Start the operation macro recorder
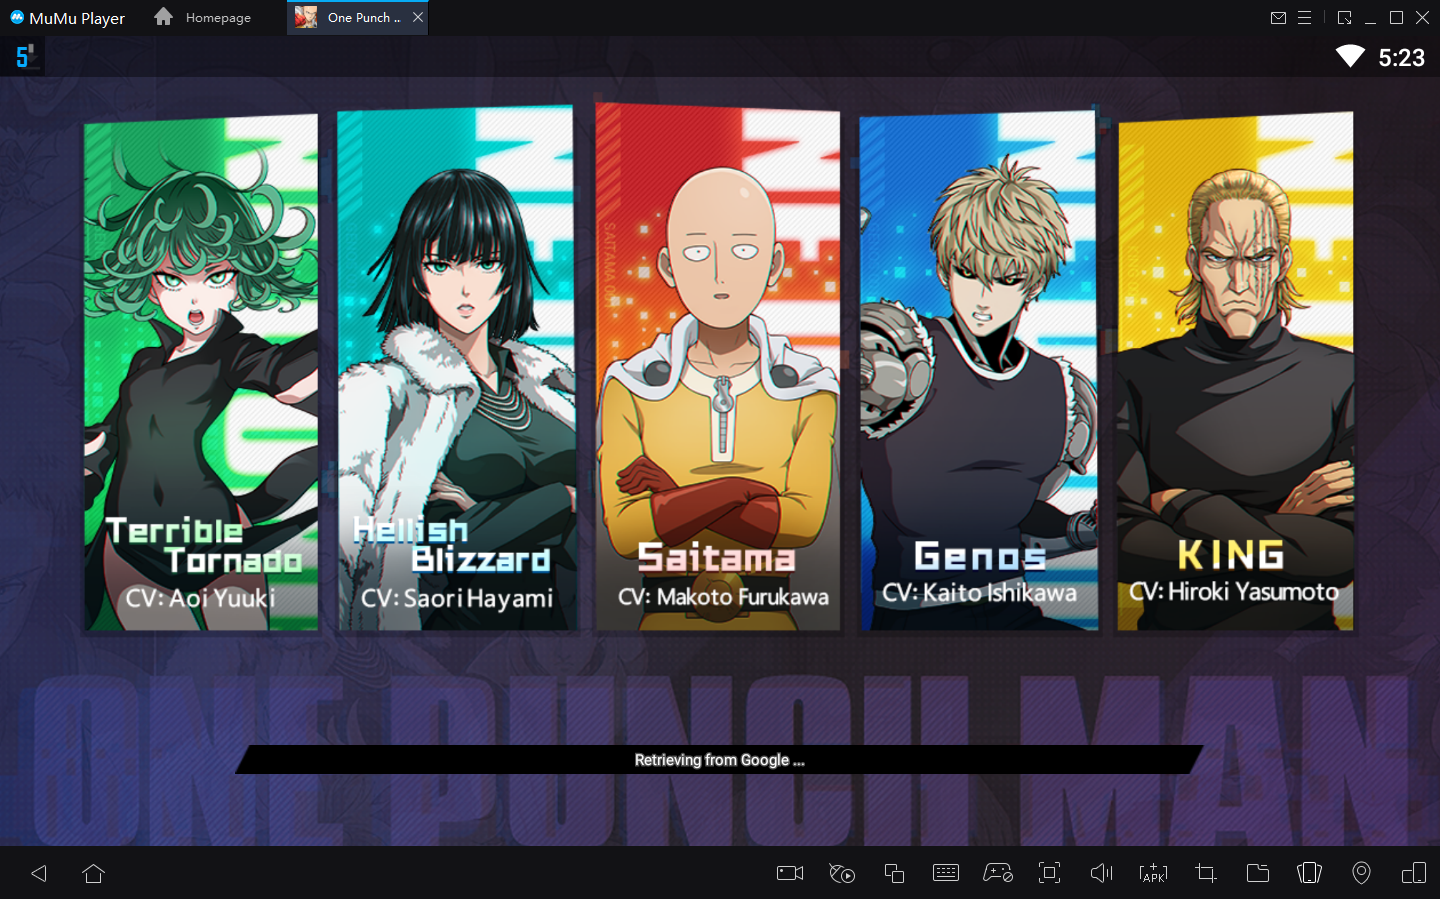 coord(841,873)
